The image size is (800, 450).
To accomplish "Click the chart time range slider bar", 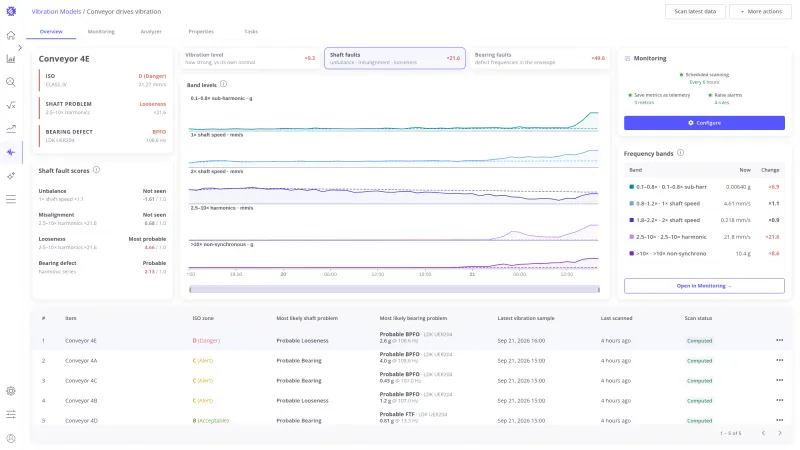I will [394, 289].
